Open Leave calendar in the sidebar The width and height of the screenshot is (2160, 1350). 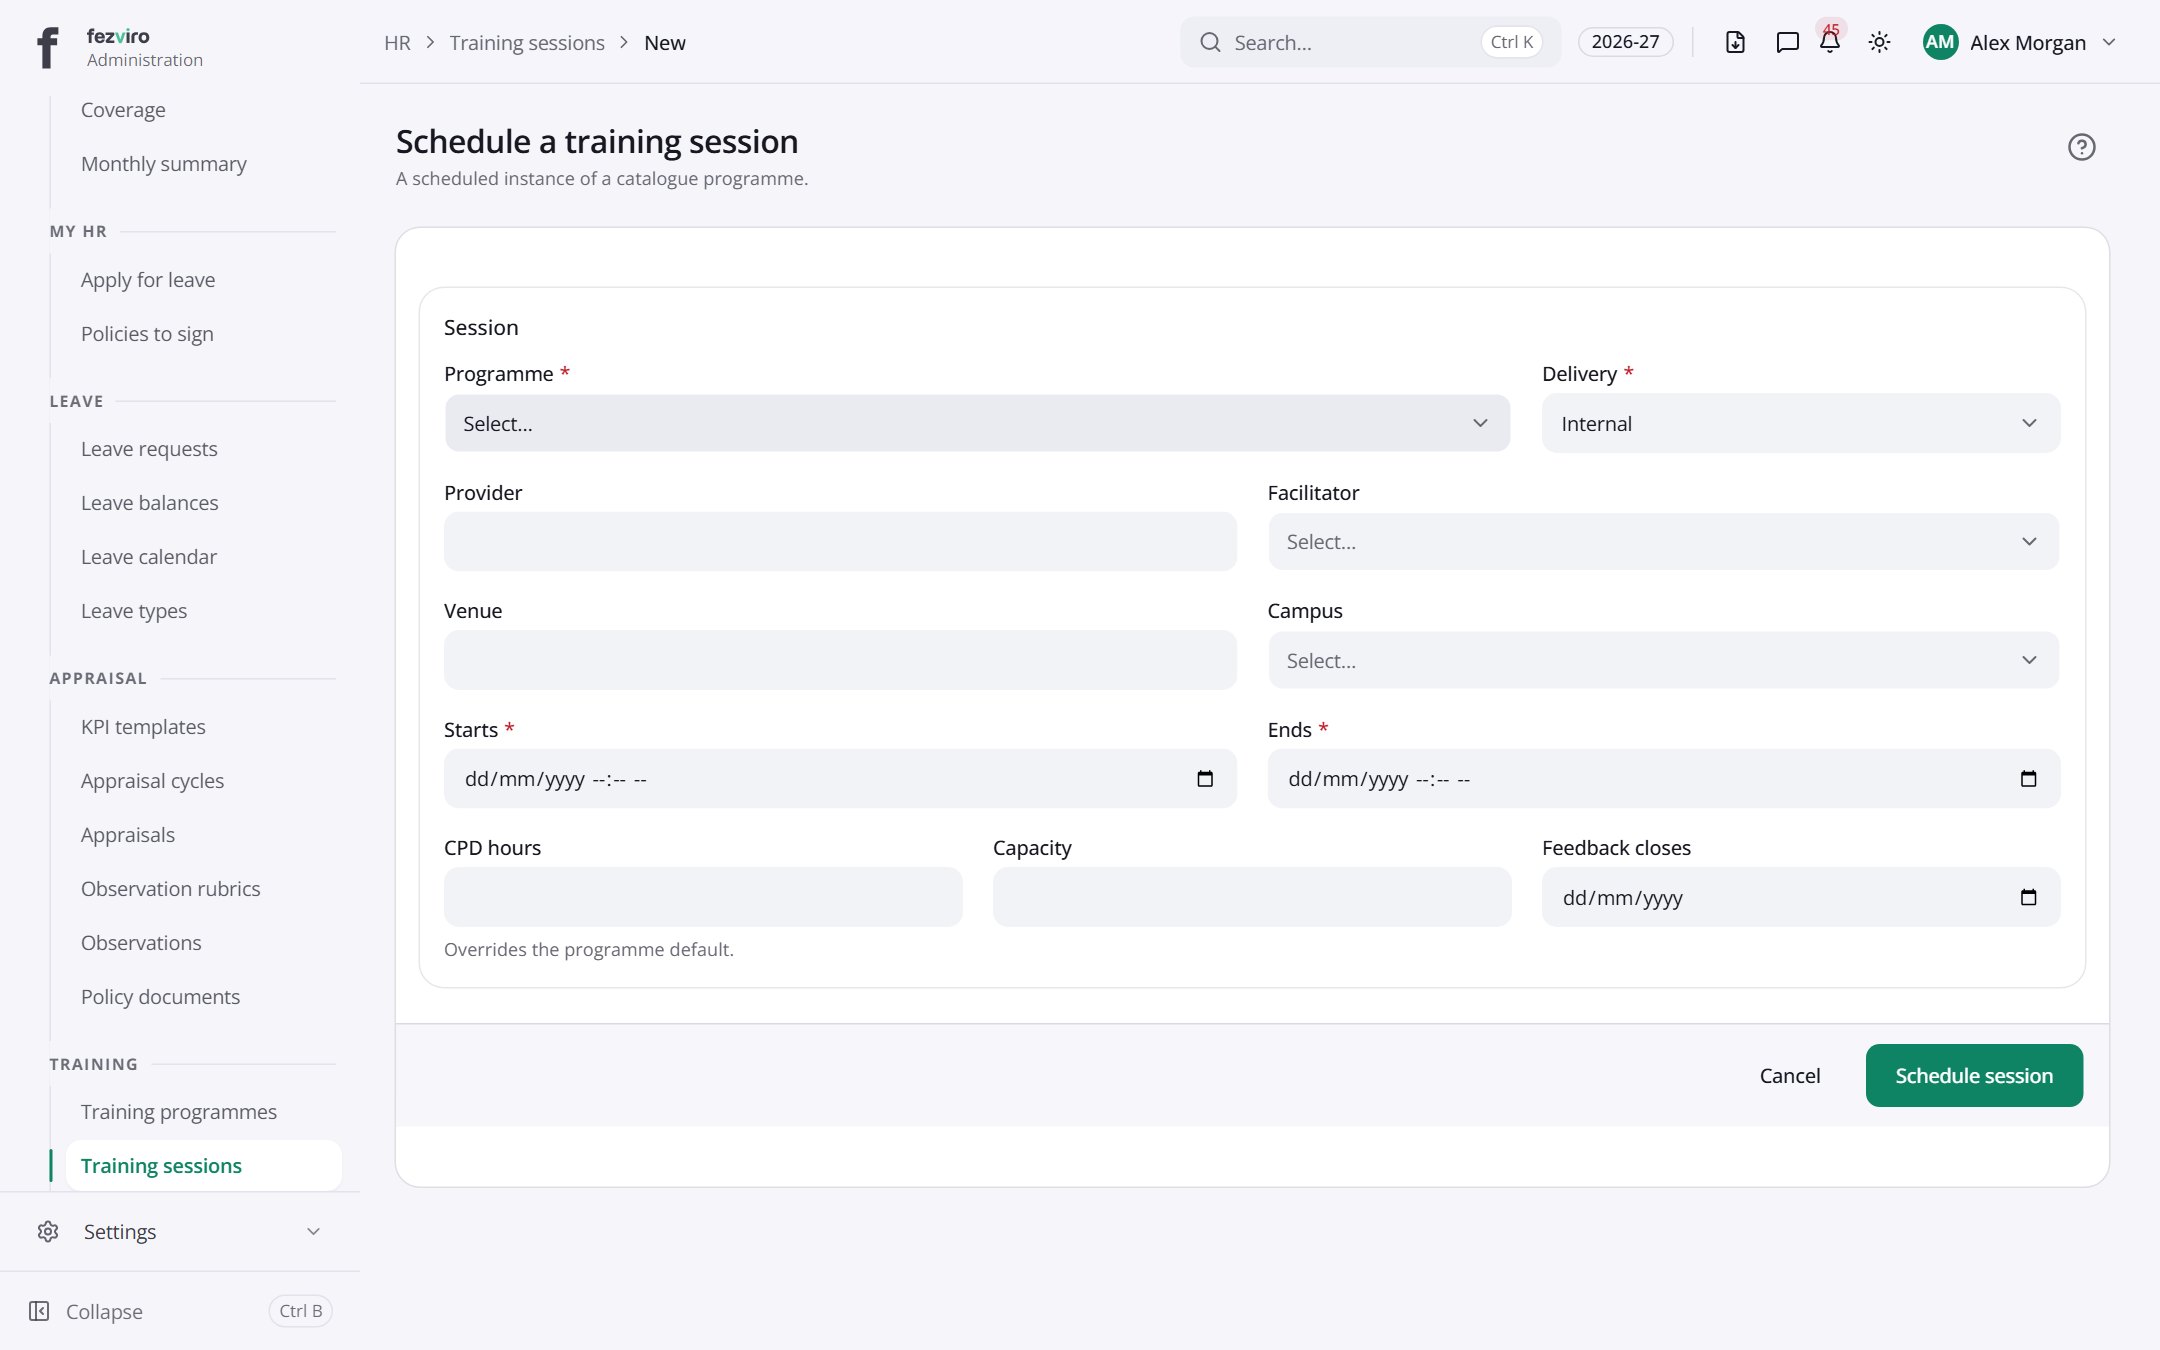tap(149, 557)
